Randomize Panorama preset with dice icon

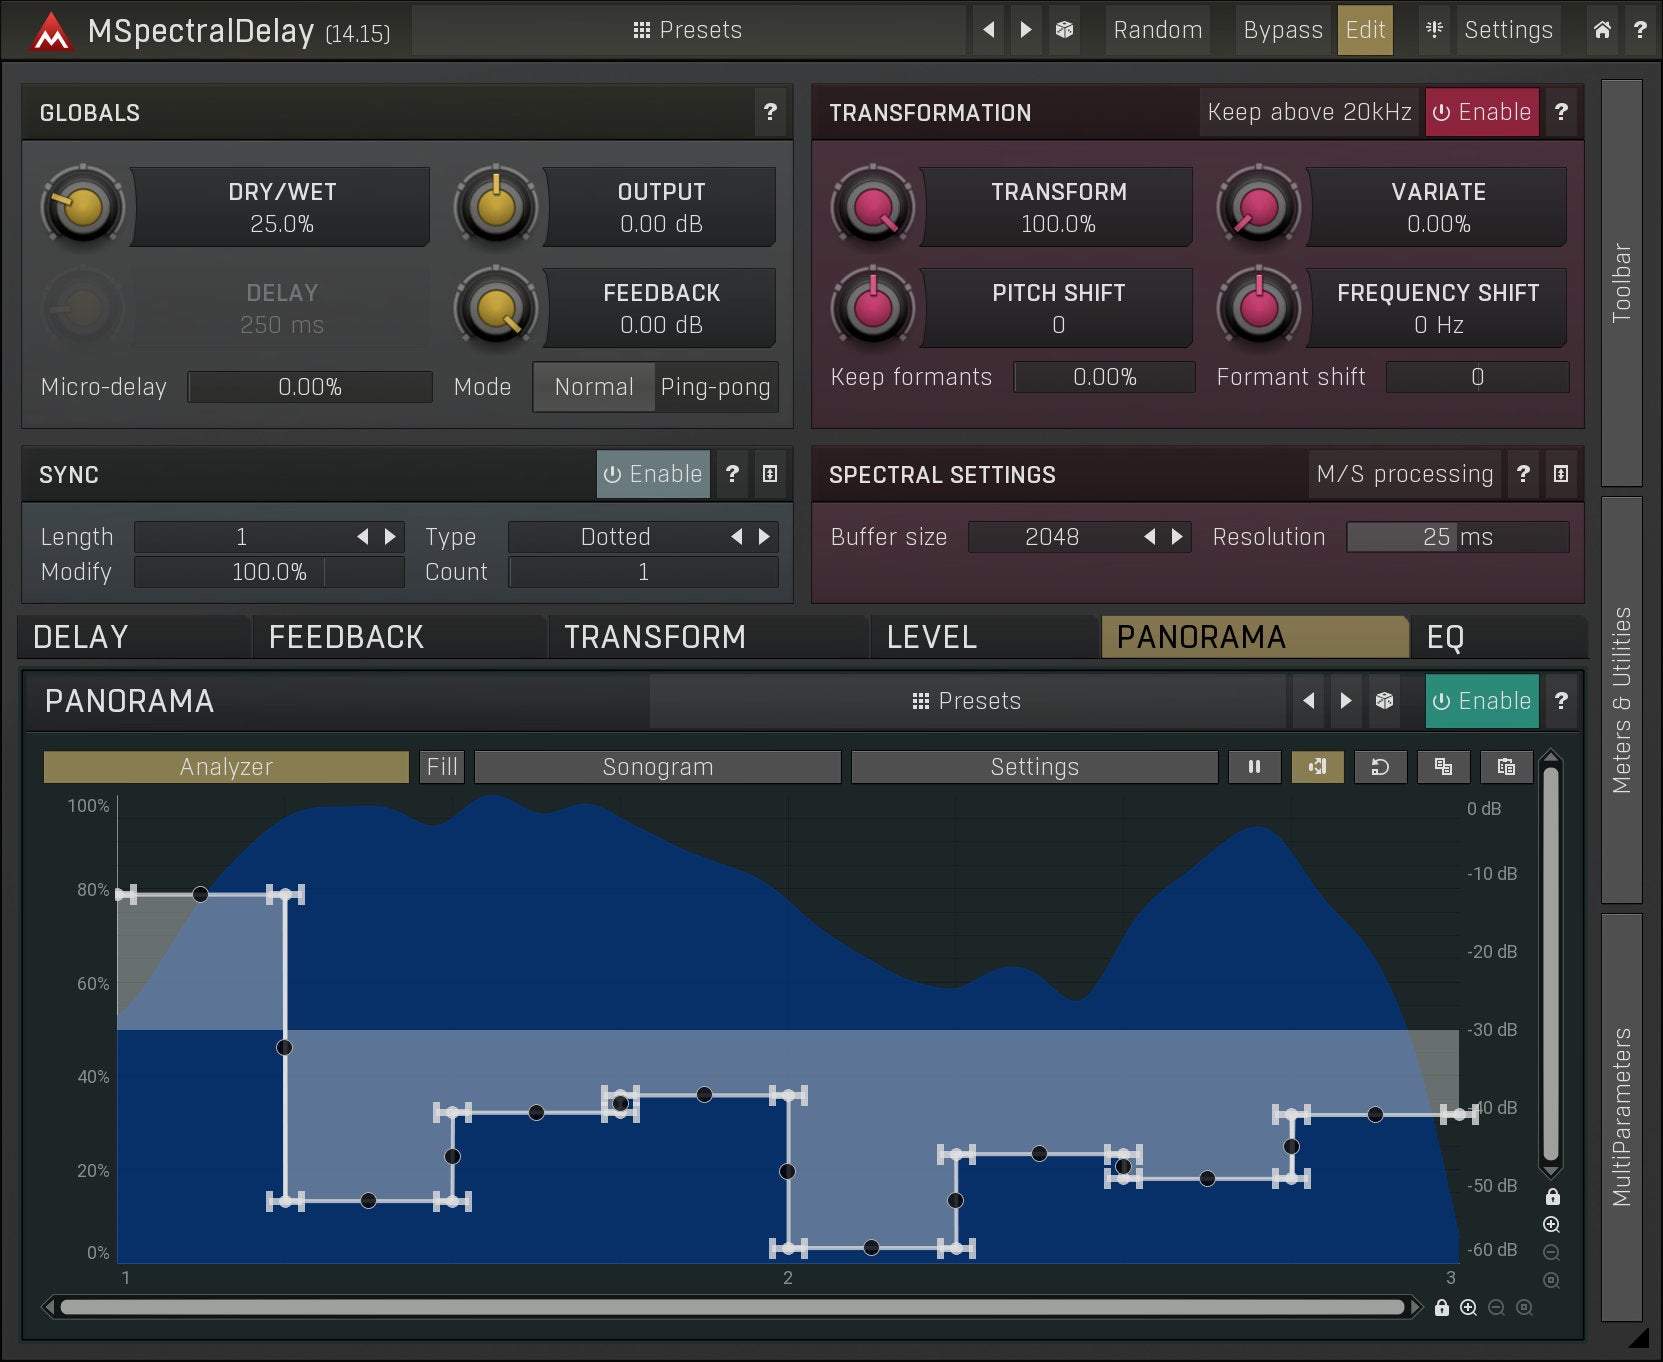(1384, 701)
